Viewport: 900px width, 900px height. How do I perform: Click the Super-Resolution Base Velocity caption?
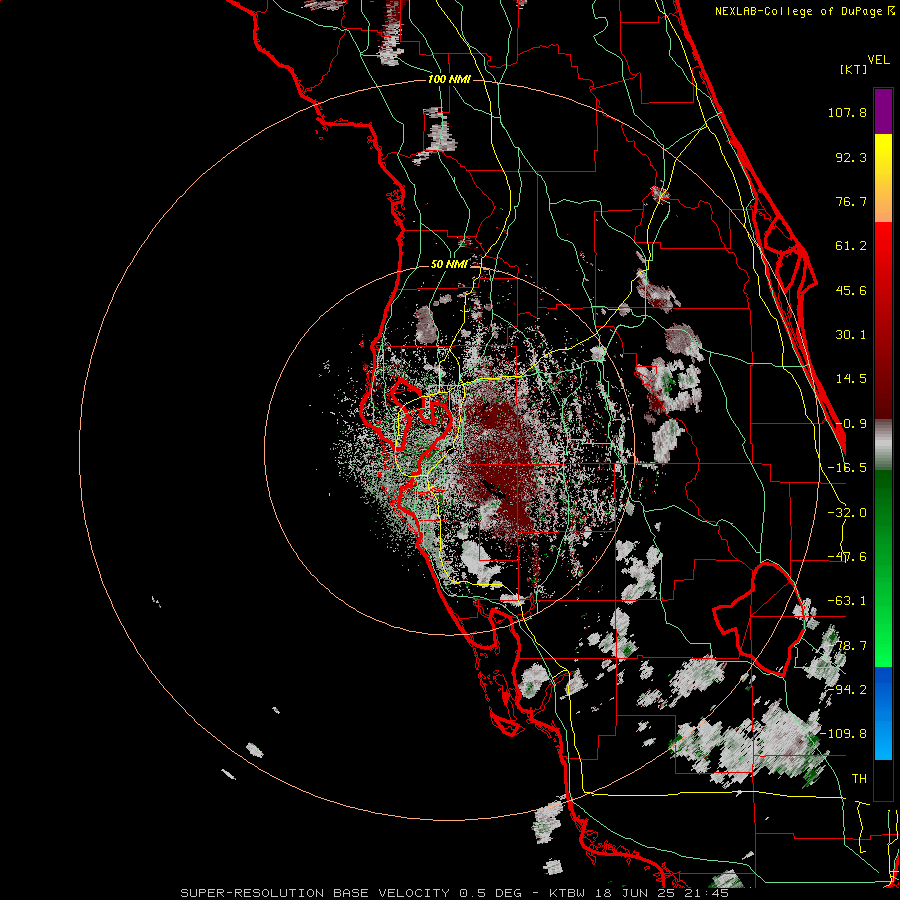pyautogui.click(x=455, y=893)
